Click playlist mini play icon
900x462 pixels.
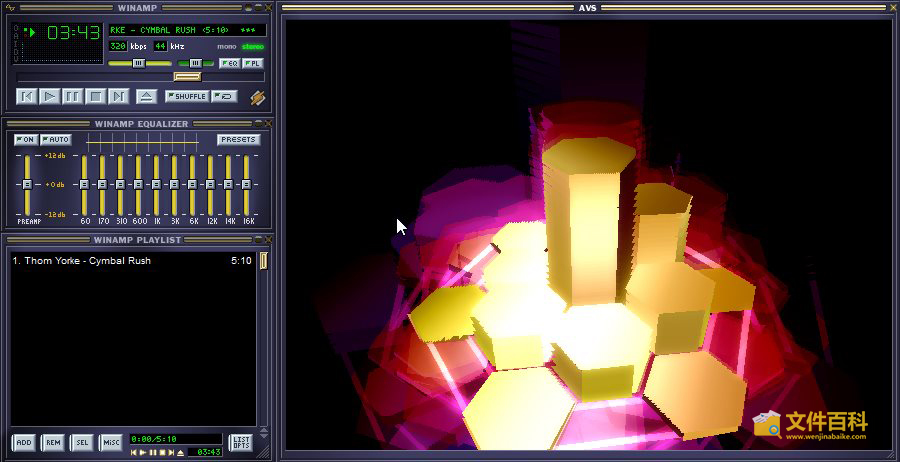pyautogui.click(x=143, y=453)
